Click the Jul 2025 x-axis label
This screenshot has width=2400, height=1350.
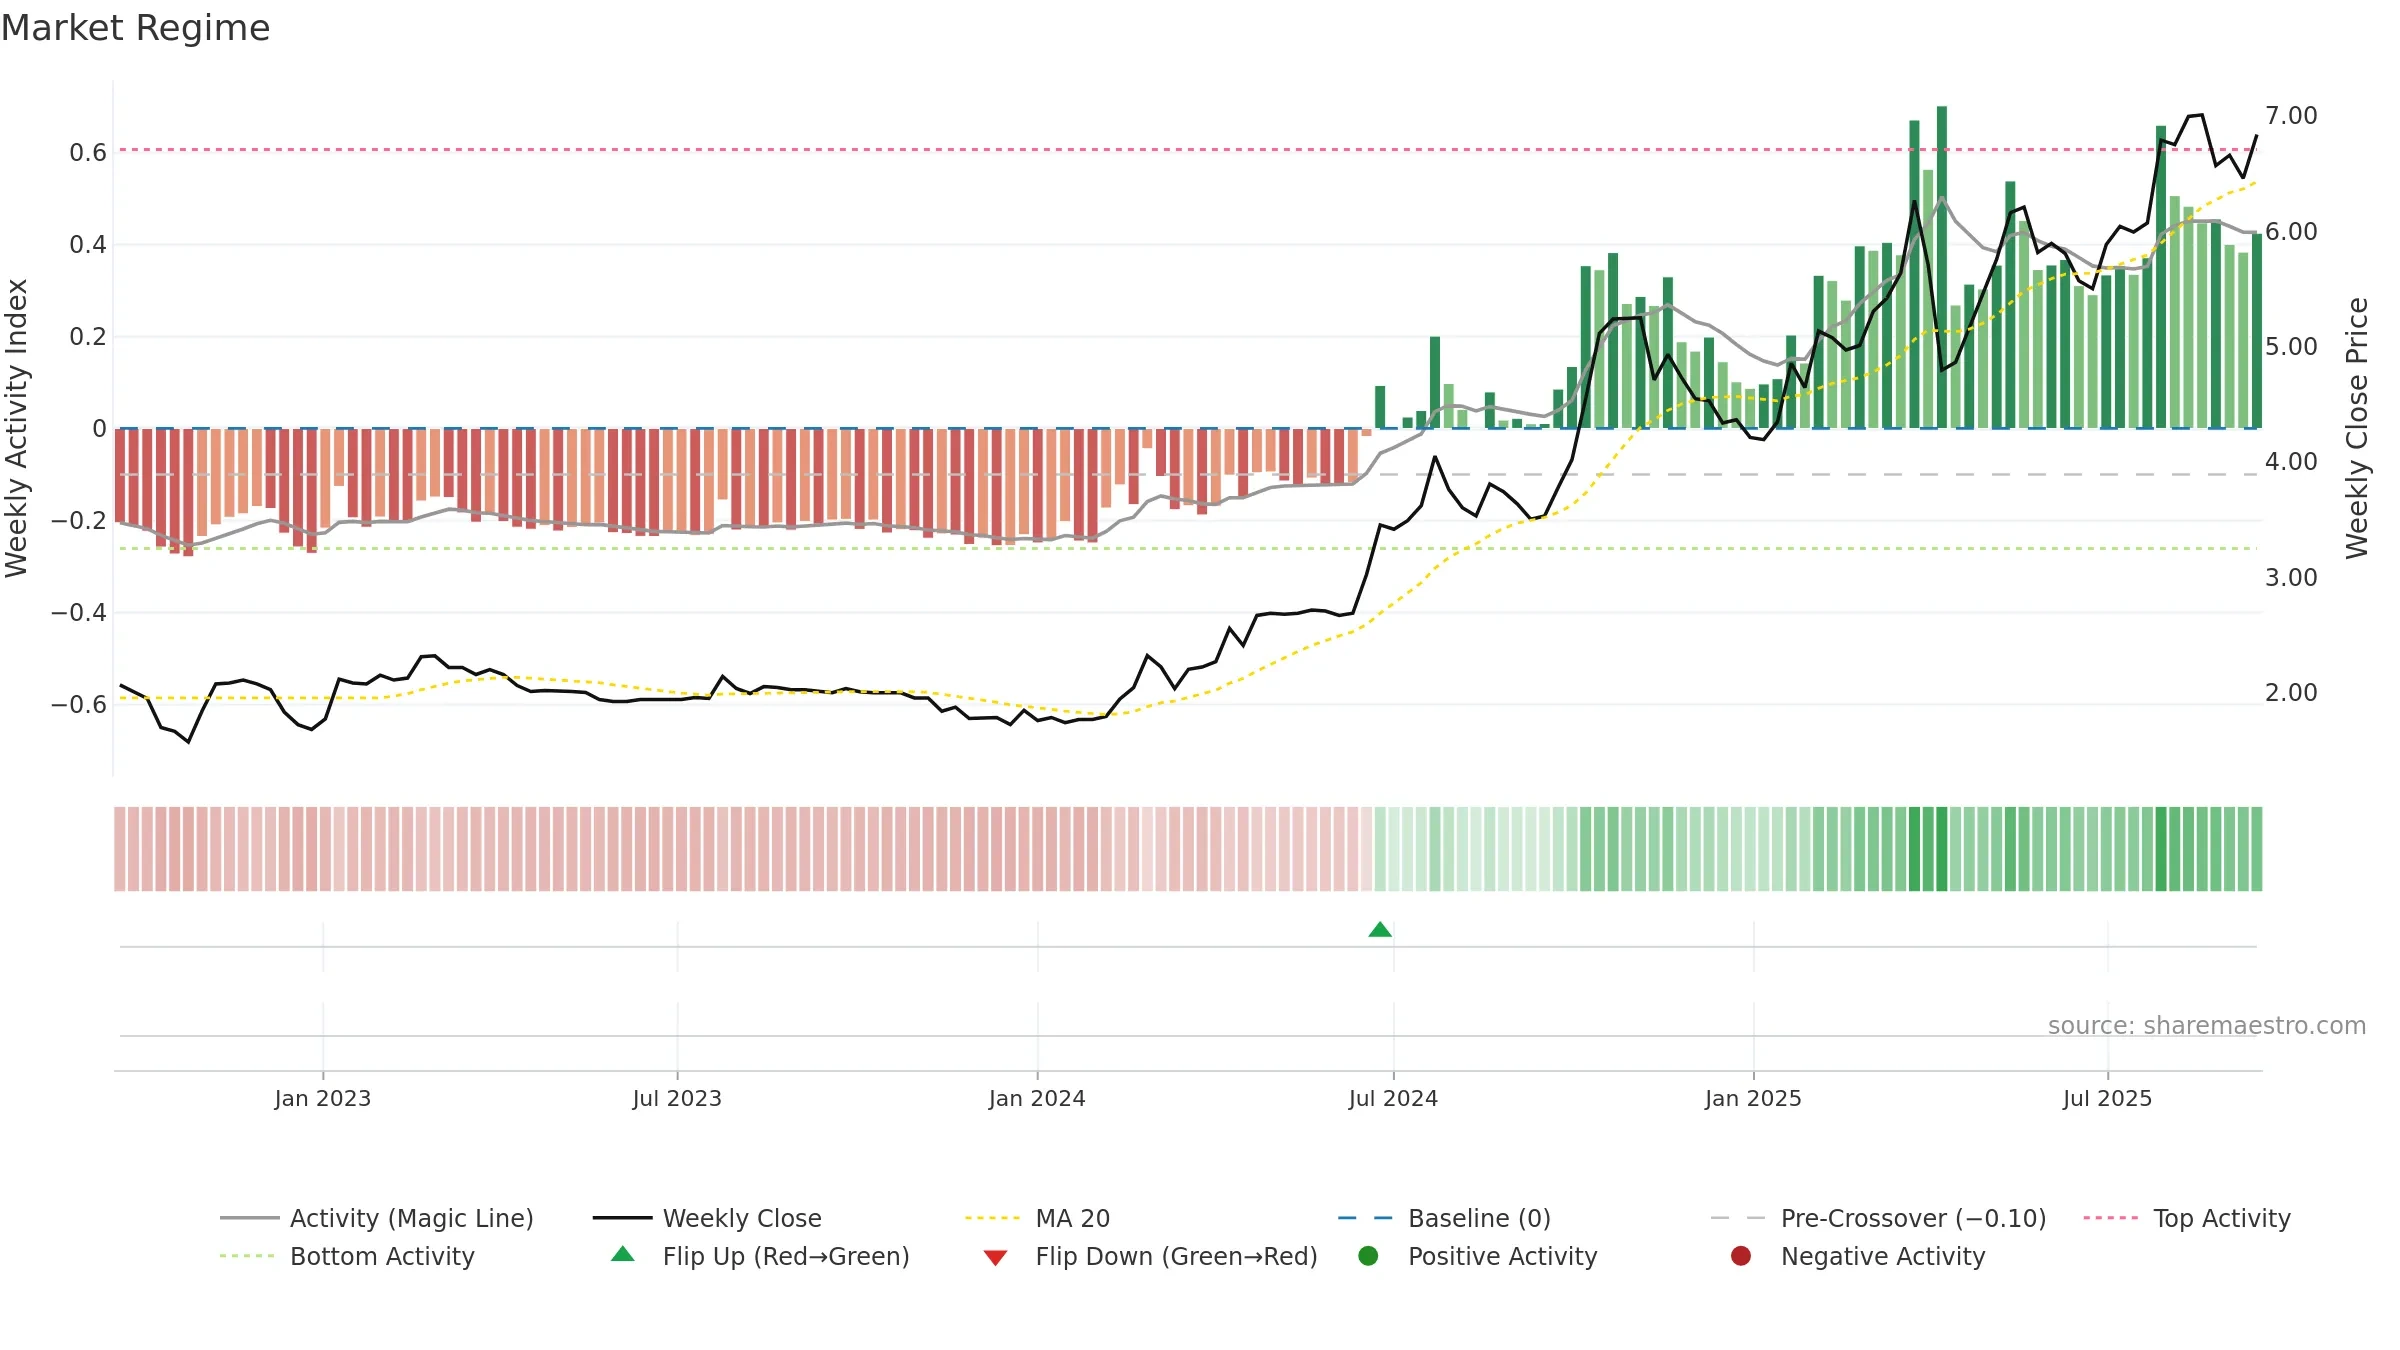(2107, 1098)
